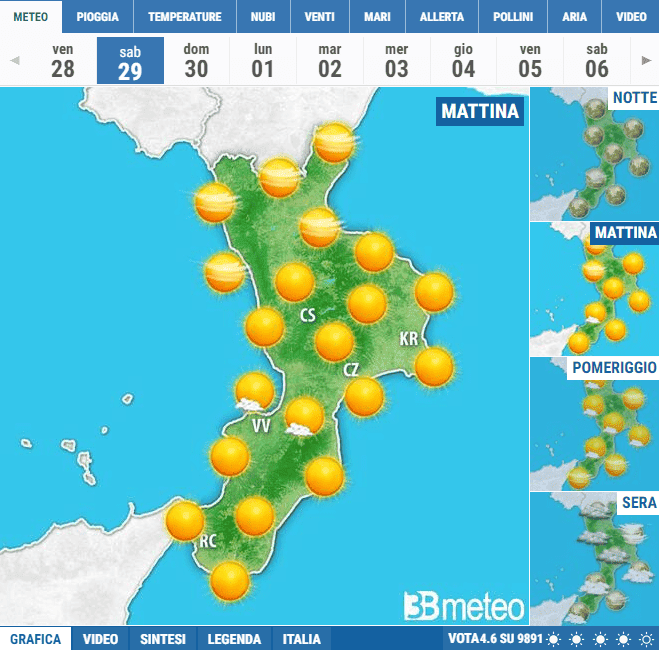Go to previous days with left arrow
Screen dimensions: 659x650
point(15,61)
